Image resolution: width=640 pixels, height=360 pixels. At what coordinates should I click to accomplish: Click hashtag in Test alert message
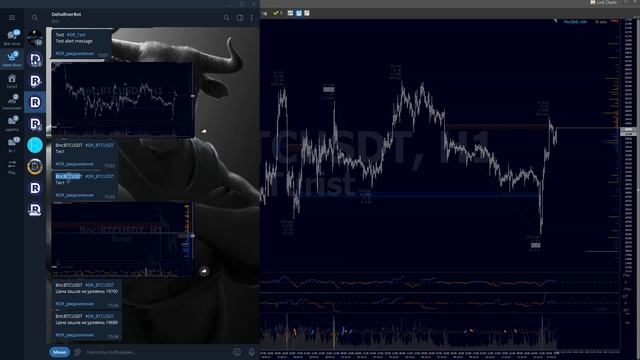point(76,35)
